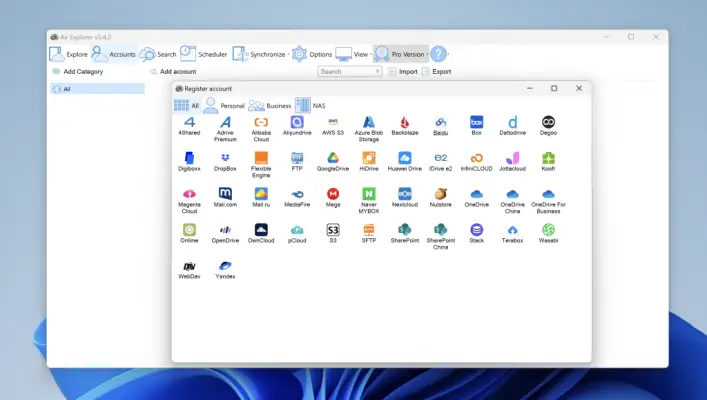707x400 pixels.
Task: Pick SharePoint China icon
Action: 441,237
